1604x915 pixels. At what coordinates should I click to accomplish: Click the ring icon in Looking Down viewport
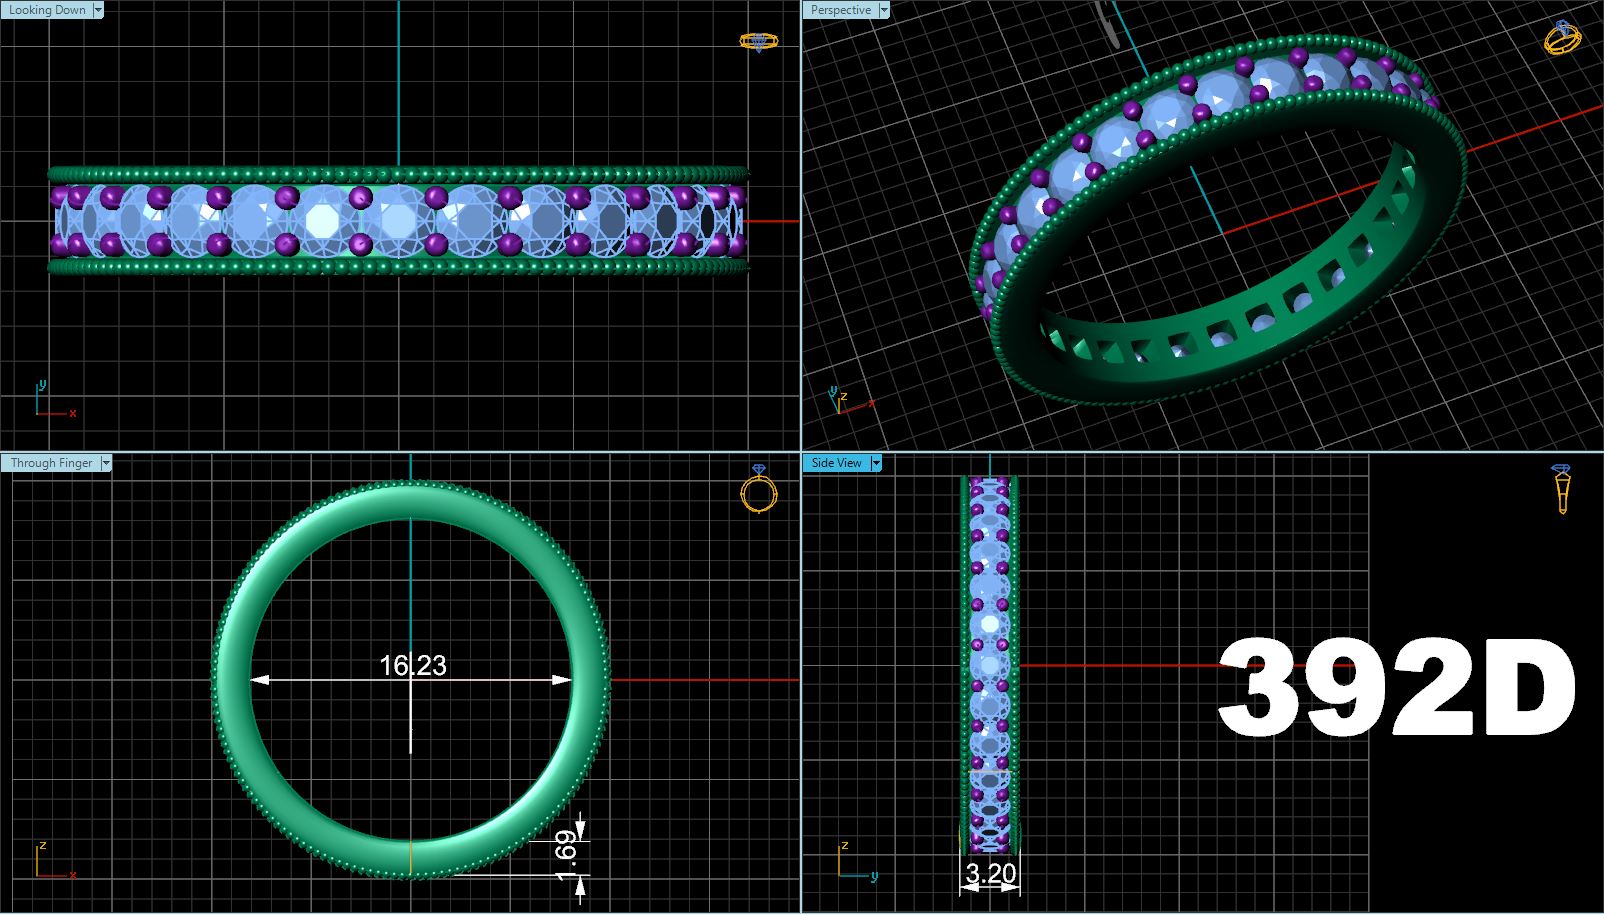[758, 41]
